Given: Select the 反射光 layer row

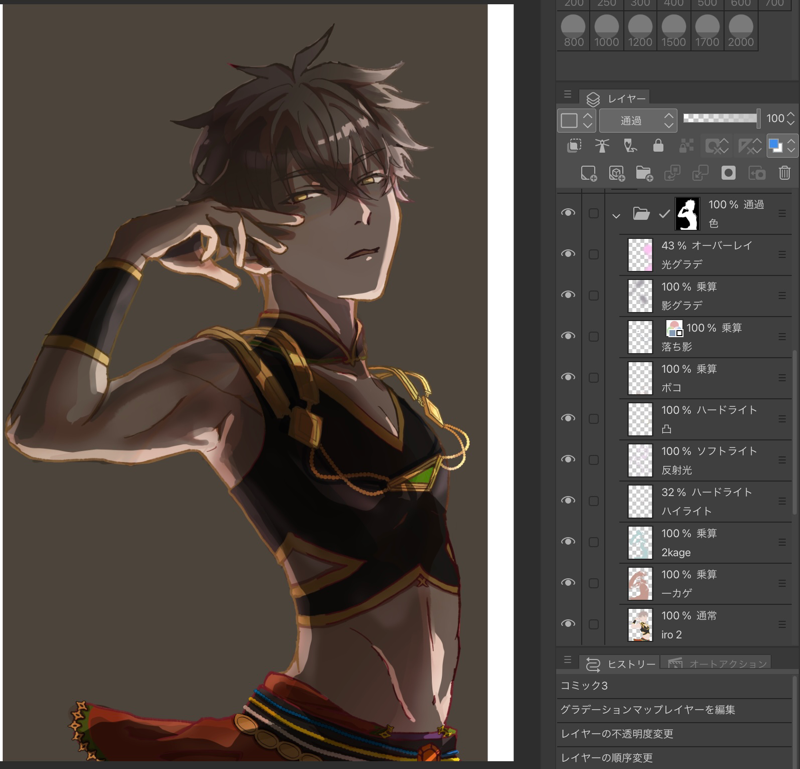Looking at the screenshot, I should click(706, 460).
